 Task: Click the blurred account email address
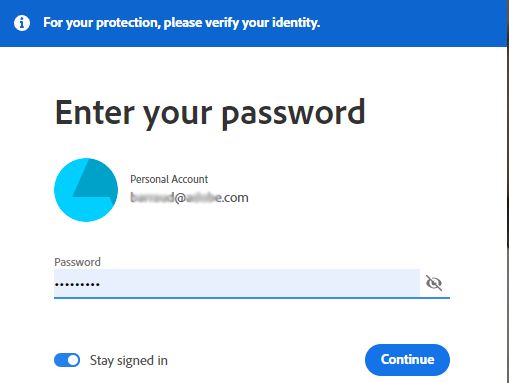[x=189, y=198]
